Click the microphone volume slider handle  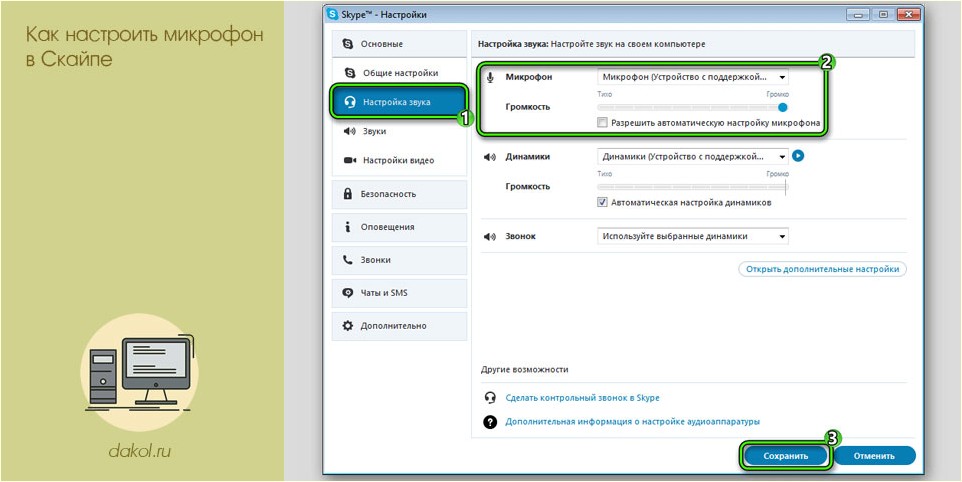click(782, 107)
